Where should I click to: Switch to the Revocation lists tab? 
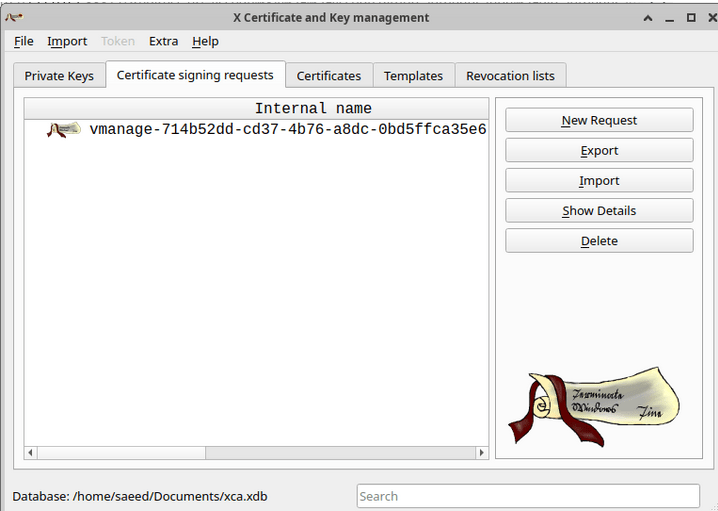[x=510, y=76]
